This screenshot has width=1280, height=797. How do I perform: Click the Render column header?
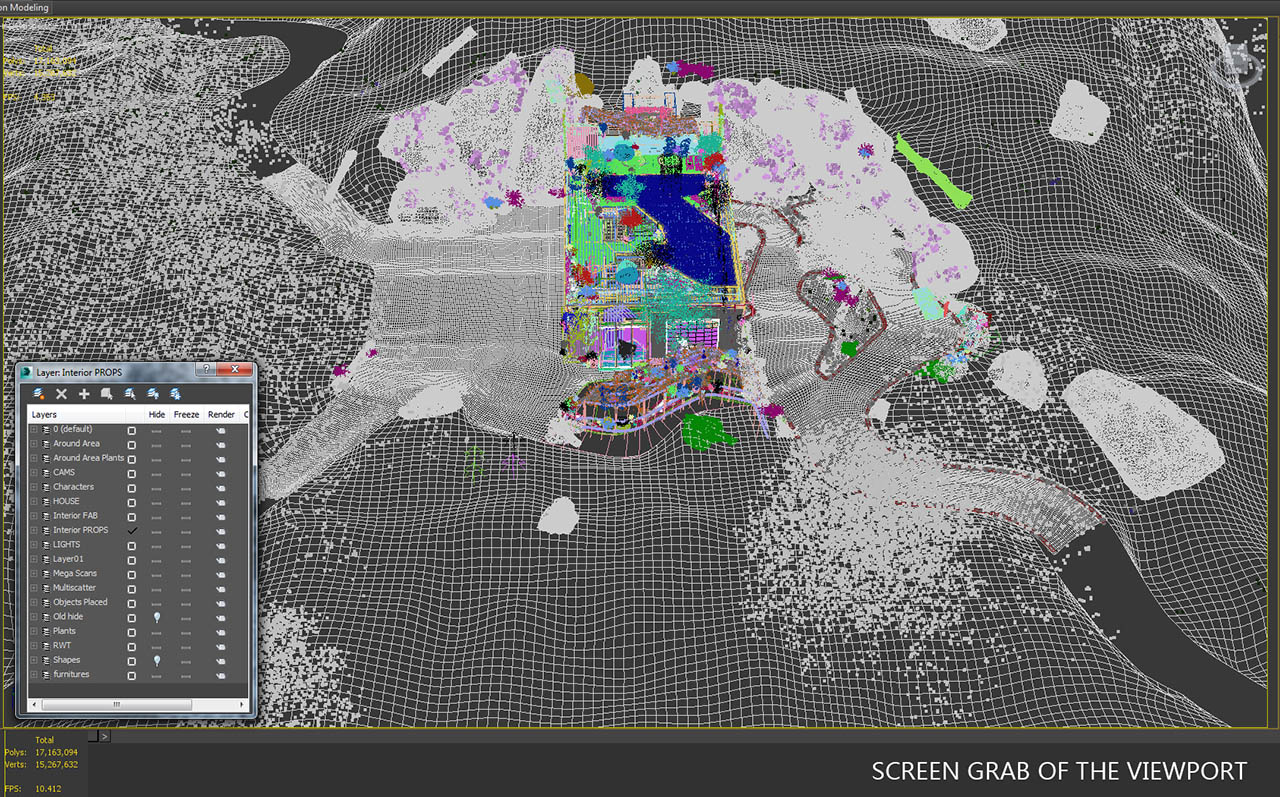222,414
